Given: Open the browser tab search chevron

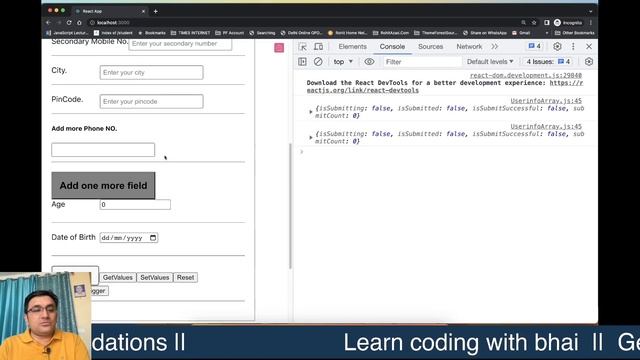Looking at the screenshot, I should point(591,11).
